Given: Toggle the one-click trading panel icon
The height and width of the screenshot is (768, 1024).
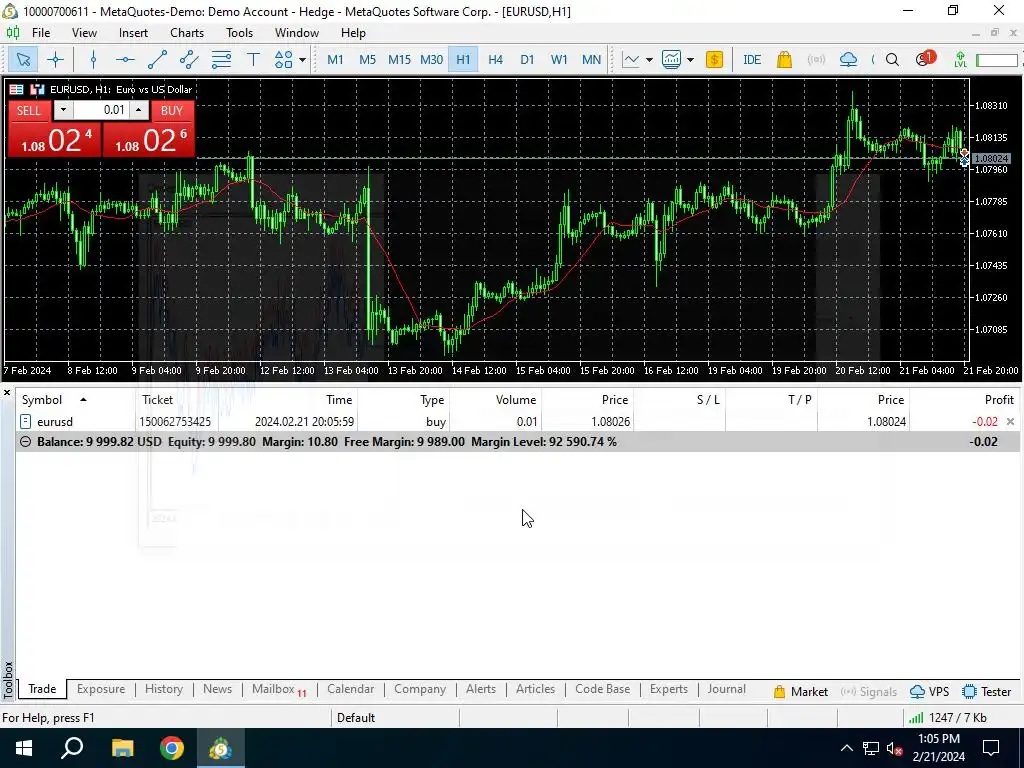Looking at the screenshot, I should tap(37, 89).
